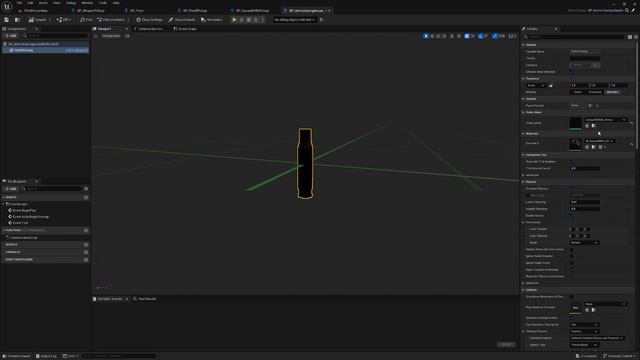Open Class Settings
The height and width of the screenshot is (360, 640).
(x=149, y=20)
